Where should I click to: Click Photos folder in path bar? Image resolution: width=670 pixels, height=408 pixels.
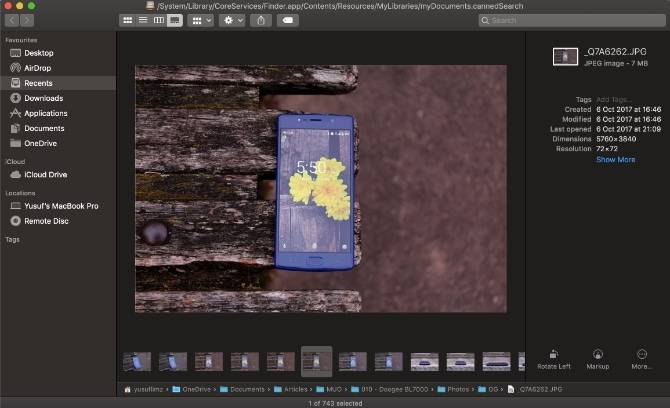[x=453, y=389]
